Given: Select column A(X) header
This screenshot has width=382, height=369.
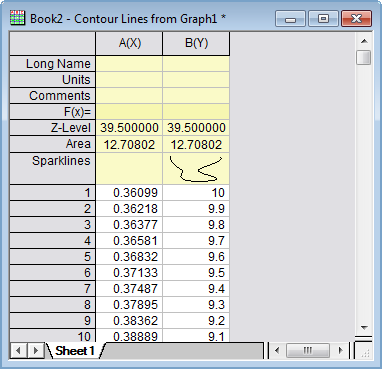Looking at the screenshot, I should click(129, 43).
